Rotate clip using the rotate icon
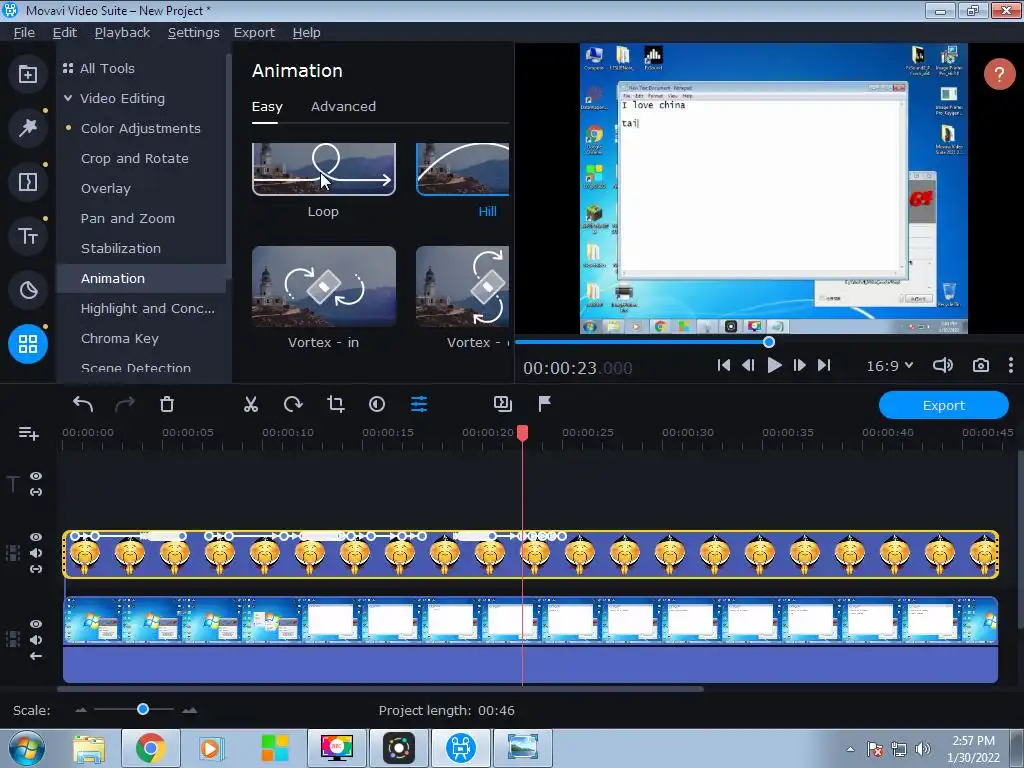The height and width of the screenshot is (768, 1024). point(293,404)
